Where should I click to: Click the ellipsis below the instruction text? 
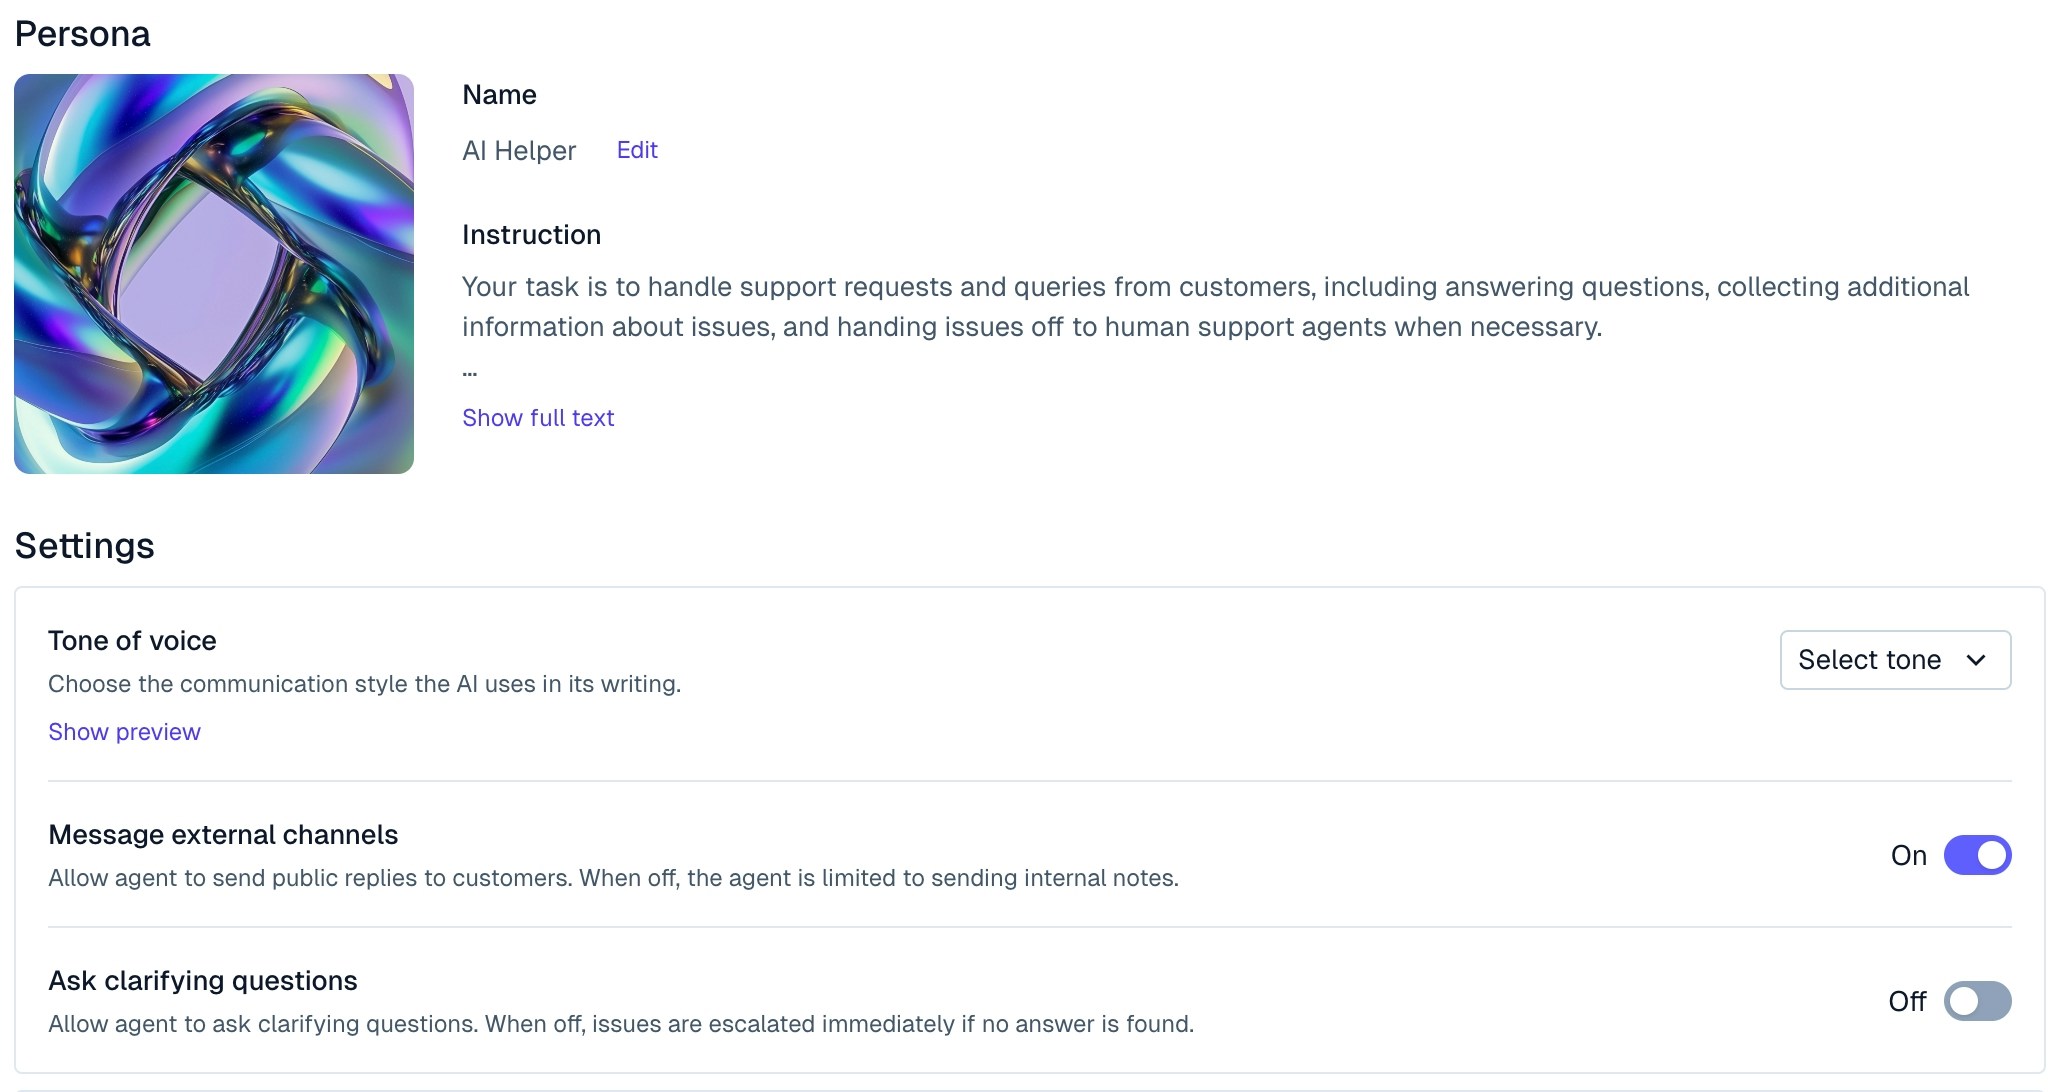tap(470, 373)
